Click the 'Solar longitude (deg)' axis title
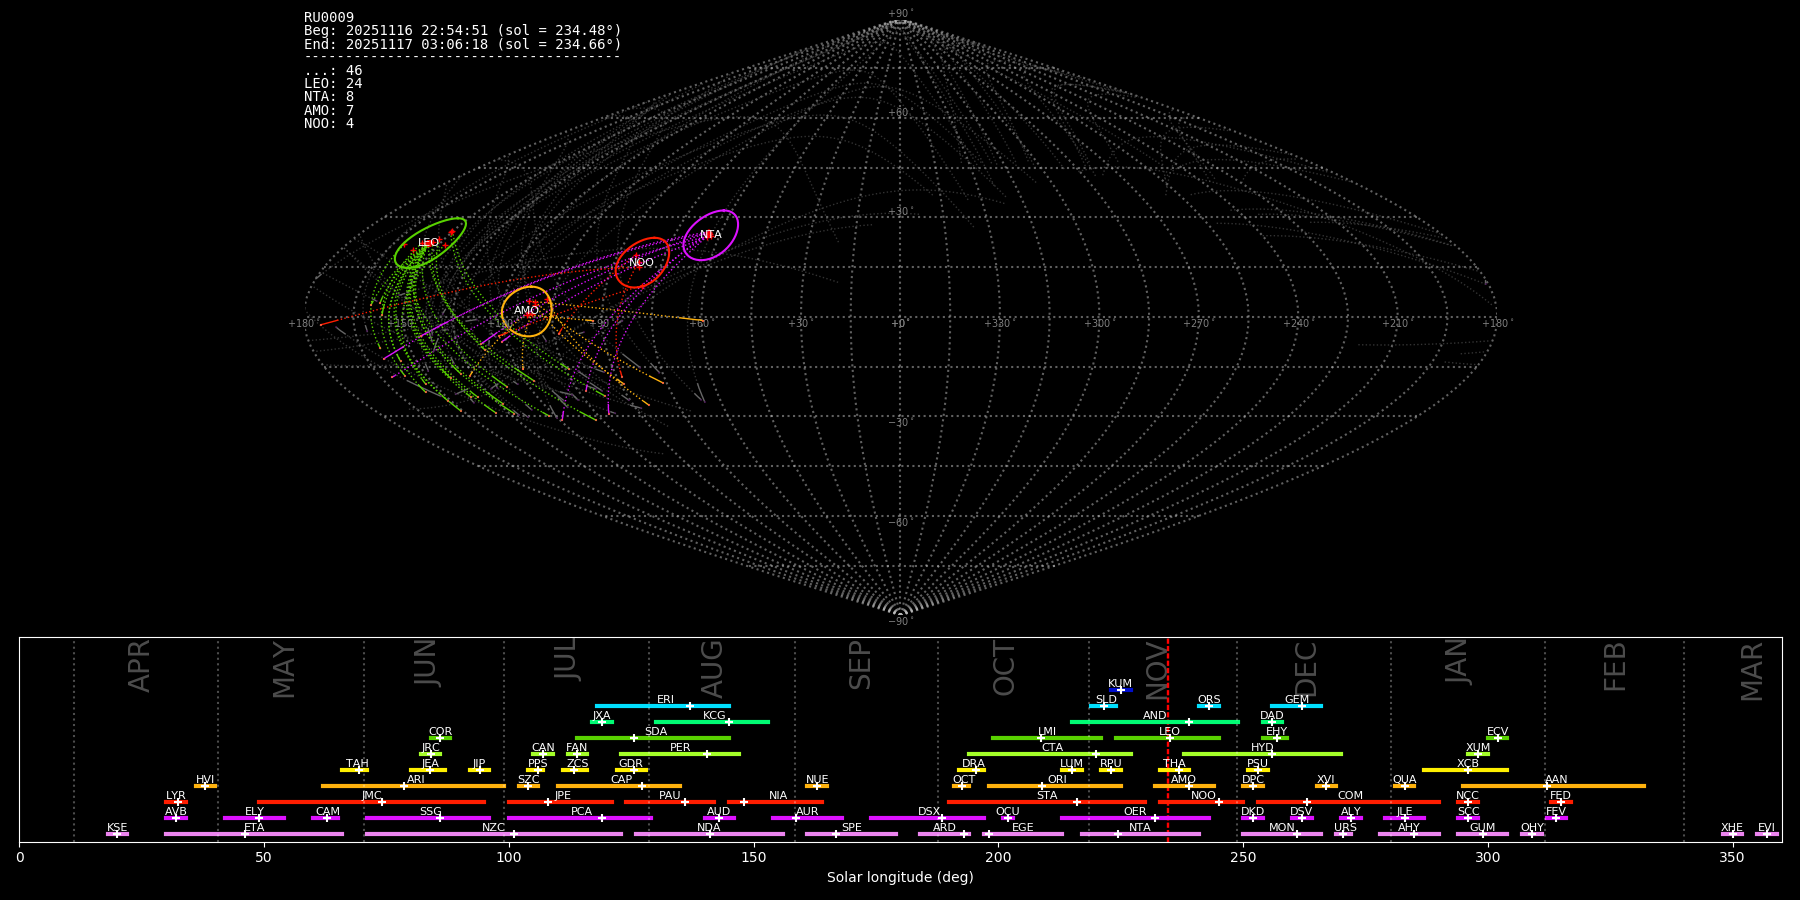 tap(900, 878)
